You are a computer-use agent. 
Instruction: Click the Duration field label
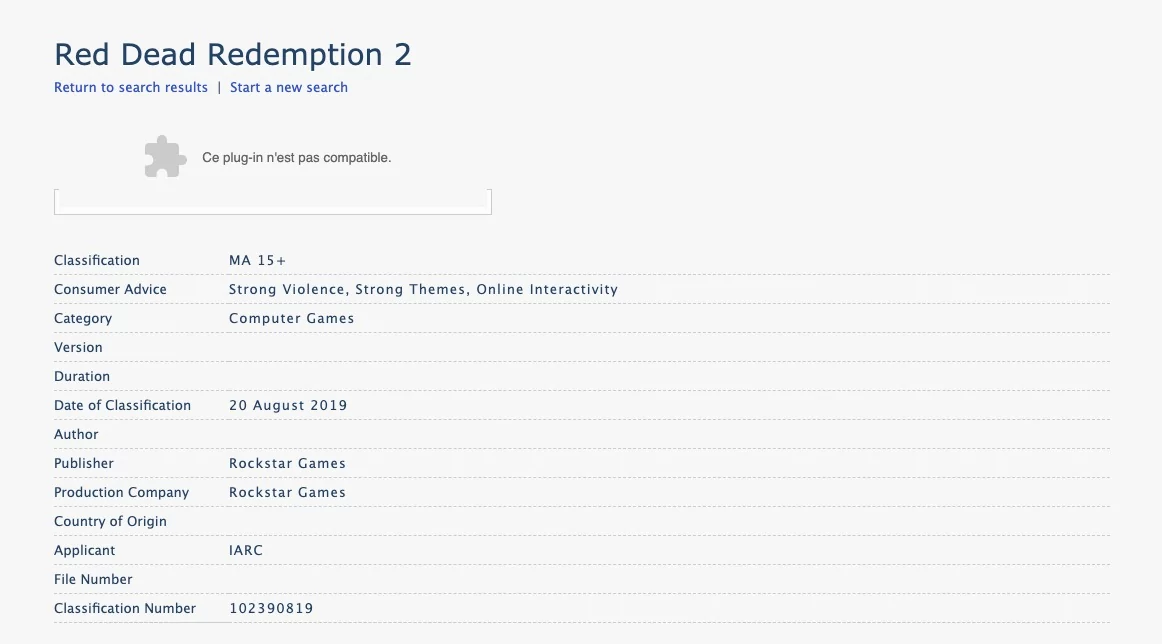click(x=82, y=376)
